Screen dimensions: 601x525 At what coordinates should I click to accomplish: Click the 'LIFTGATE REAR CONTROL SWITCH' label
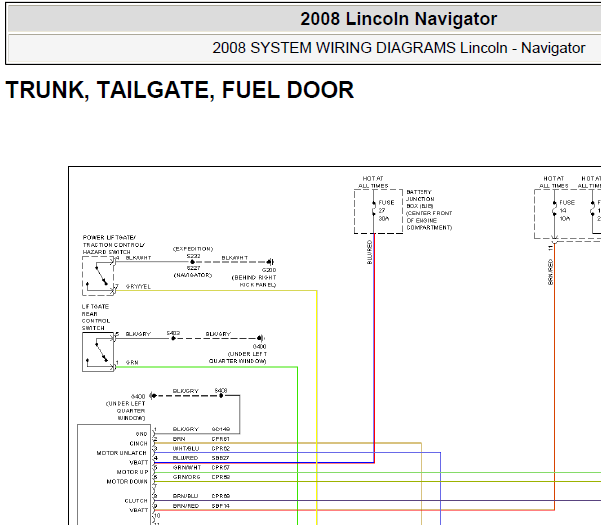[96, 317]
